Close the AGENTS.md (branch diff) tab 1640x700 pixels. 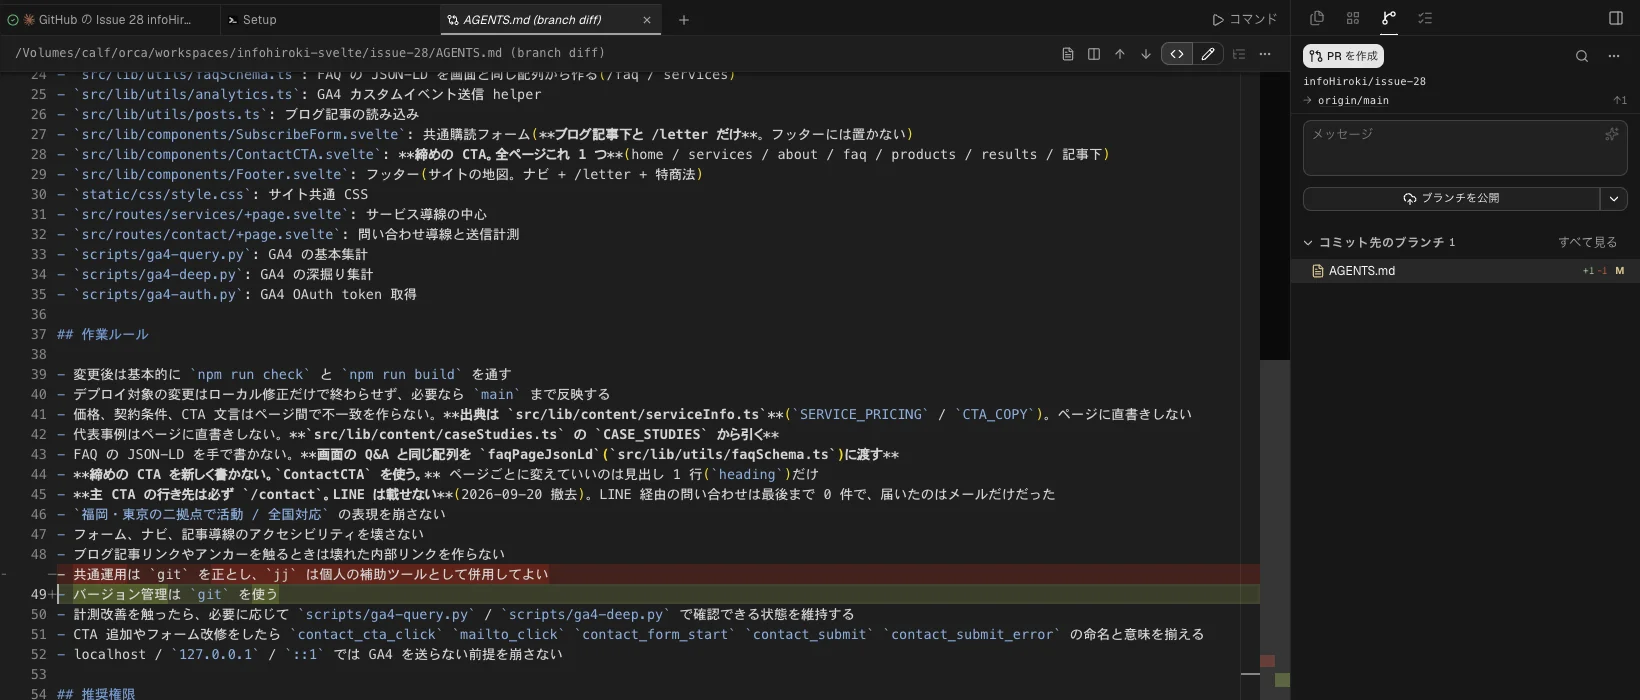[x=647, y=19]
